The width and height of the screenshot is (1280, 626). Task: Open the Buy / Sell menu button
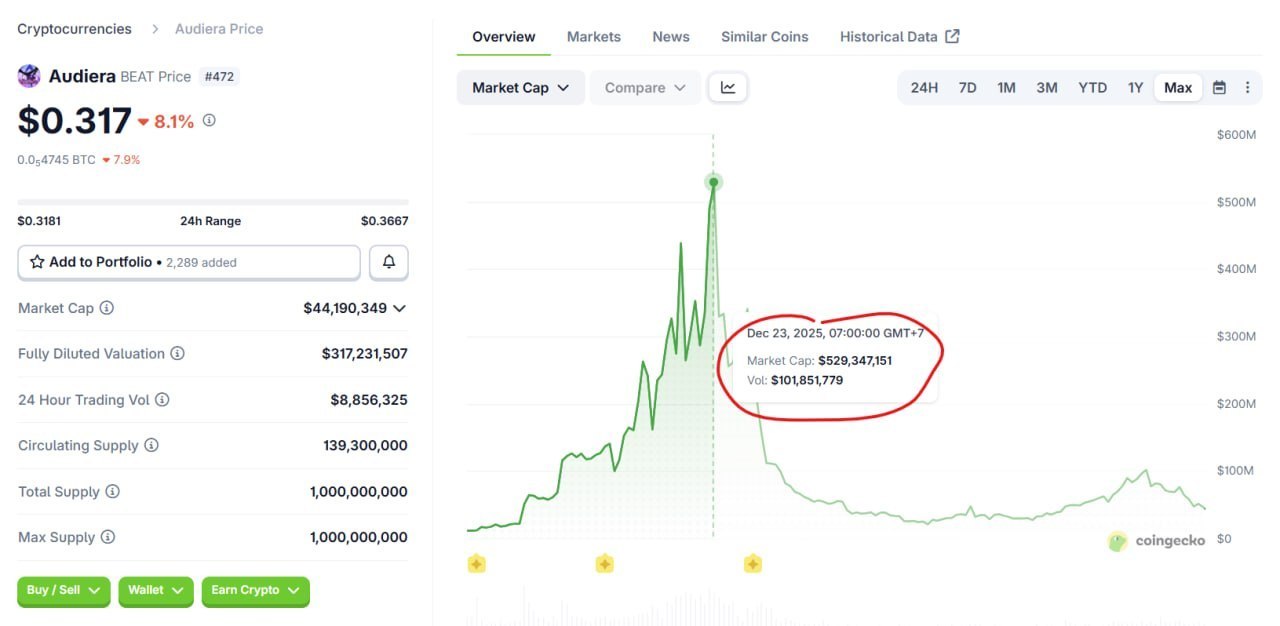click(x=63, y=591)
